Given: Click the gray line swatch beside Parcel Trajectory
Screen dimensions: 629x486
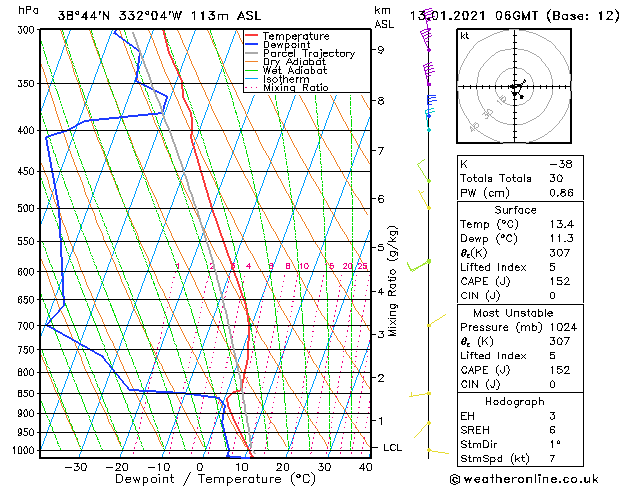Looking at the screenshot, I should [251, 53].
